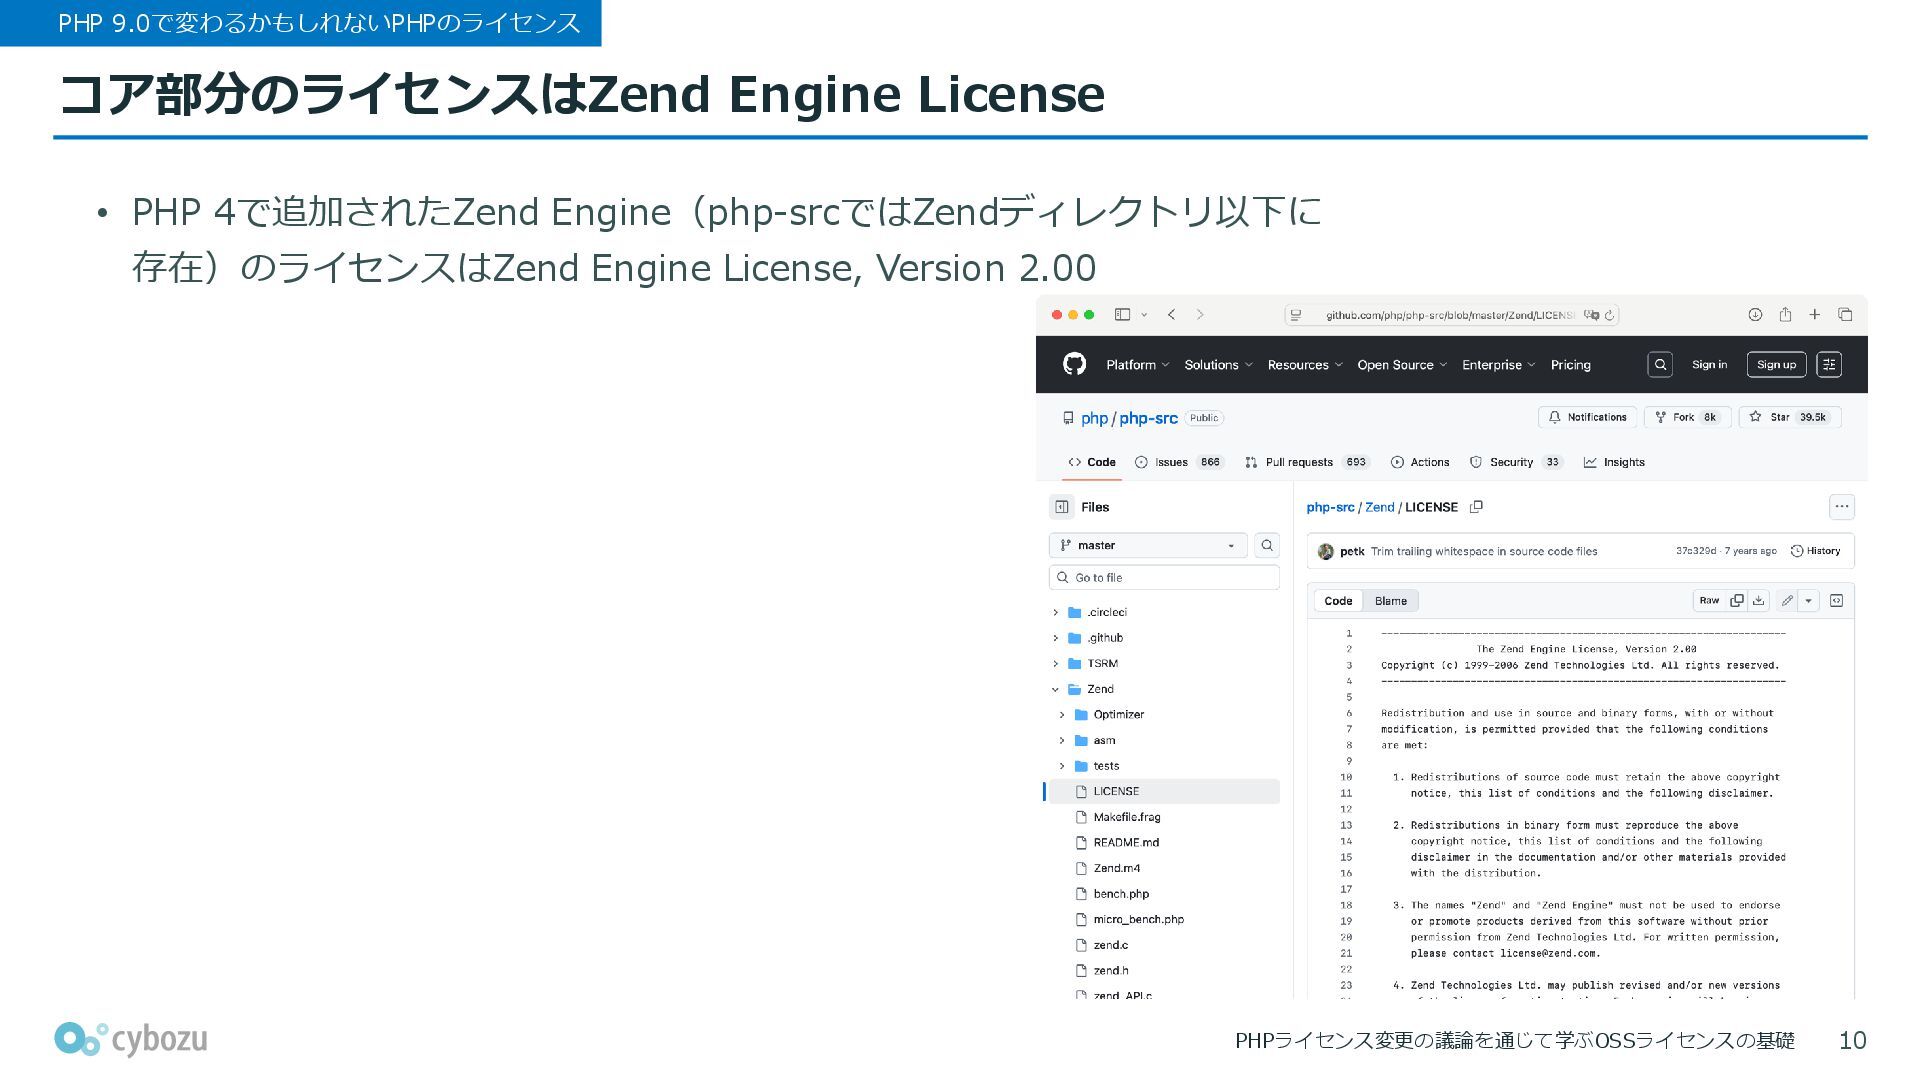Switch file view to Blame
The image size is (1920, 1080).
[x=1390, y=601]
